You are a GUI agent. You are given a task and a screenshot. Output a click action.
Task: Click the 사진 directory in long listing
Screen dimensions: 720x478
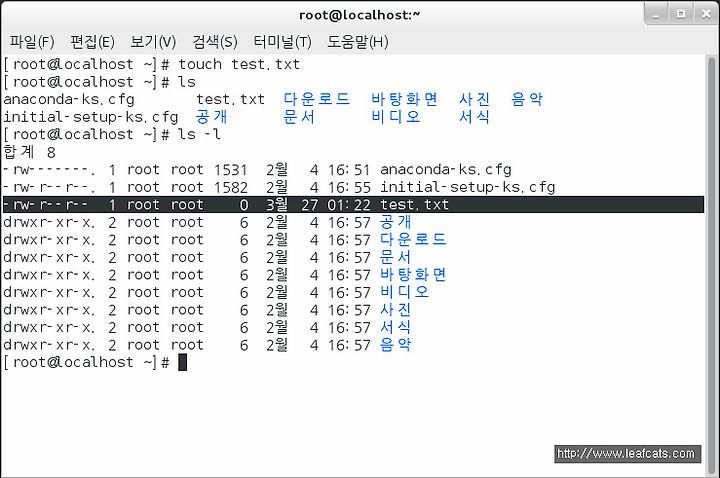pyautogui.click(x=395, y=310)
